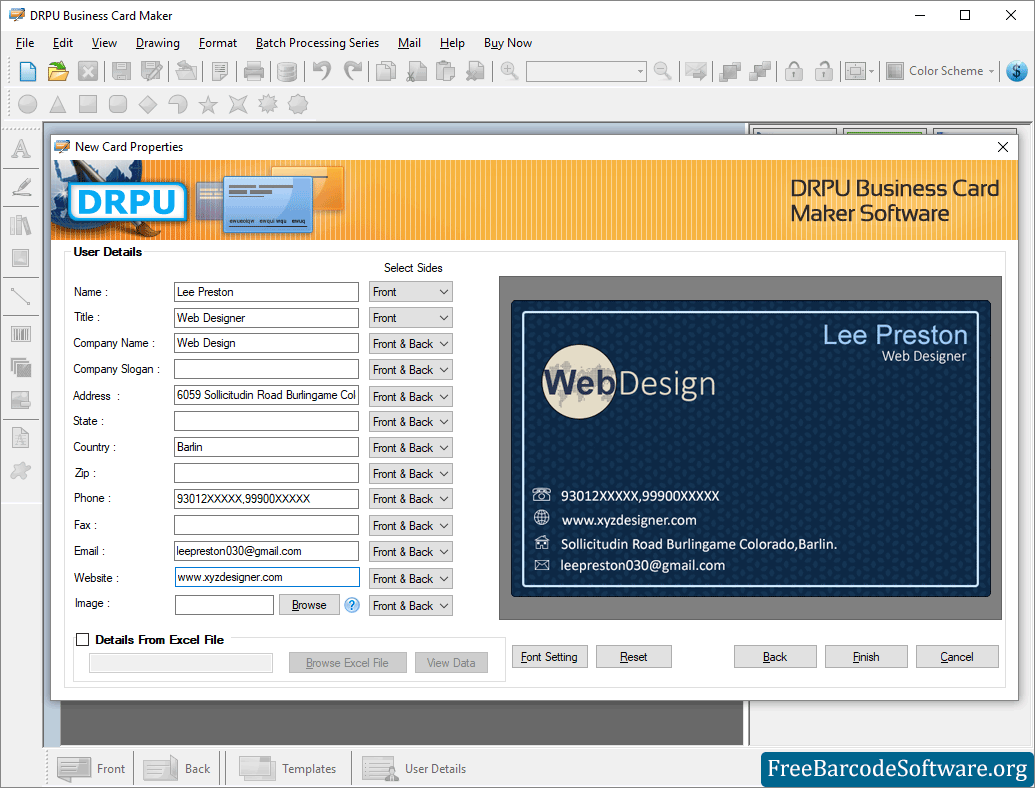The height and width of the screenshot is (788, 1035).
Task: Open the Batch Processing Series menu
Action: [x=317, y=43]
